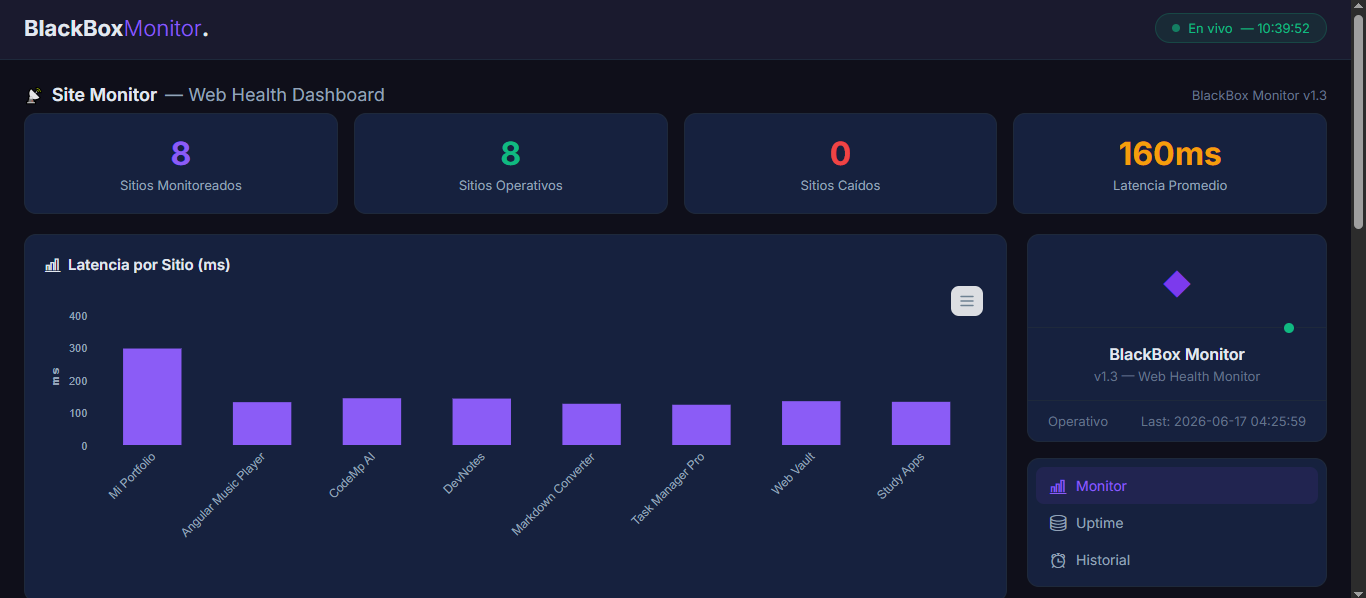
Task: Click the BlackBox Monitor v1.3 version text
Action: (1259, 96)
